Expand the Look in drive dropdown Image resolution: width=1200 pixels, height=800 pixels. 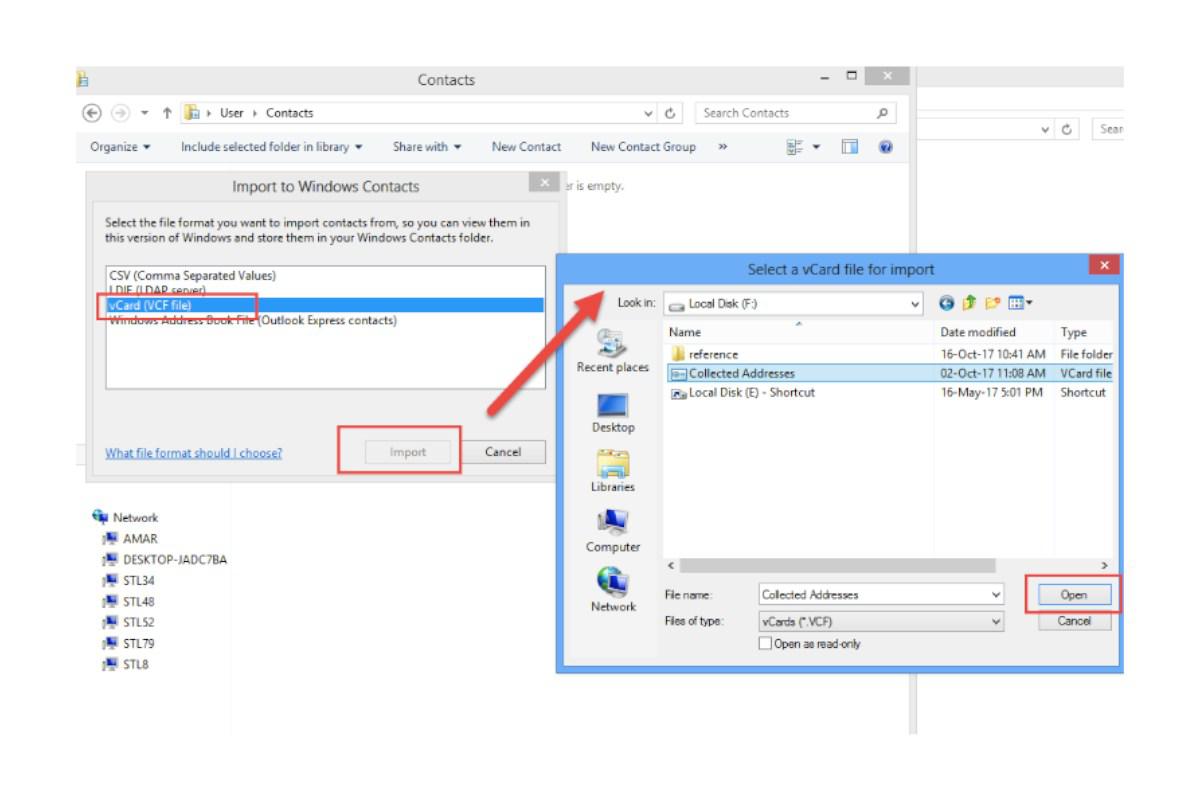(x=915, y=304)
